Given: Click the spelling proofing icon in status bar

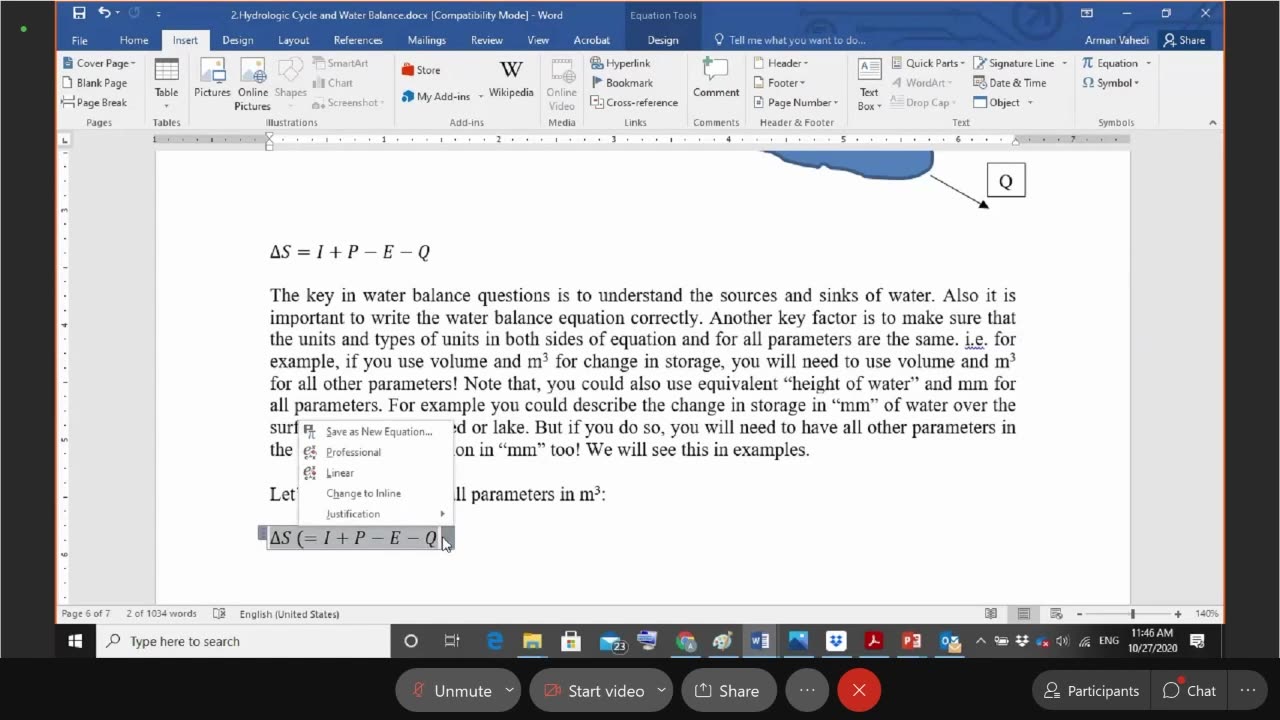Looking at the screenshot, I should (x=219, y=614).
